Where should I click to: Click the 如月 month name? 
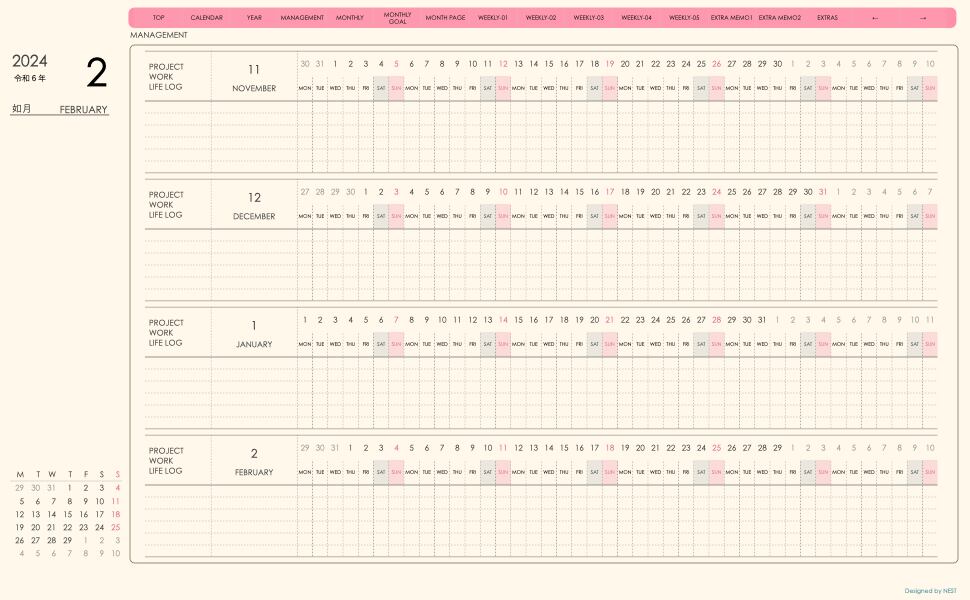click(x=21, y=108)
